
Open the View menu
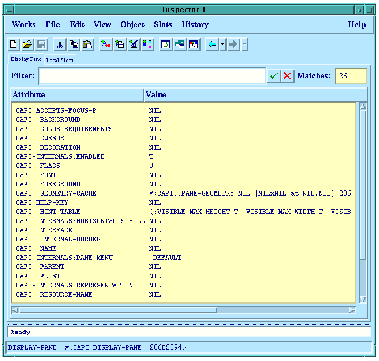(x=102, y=24)
